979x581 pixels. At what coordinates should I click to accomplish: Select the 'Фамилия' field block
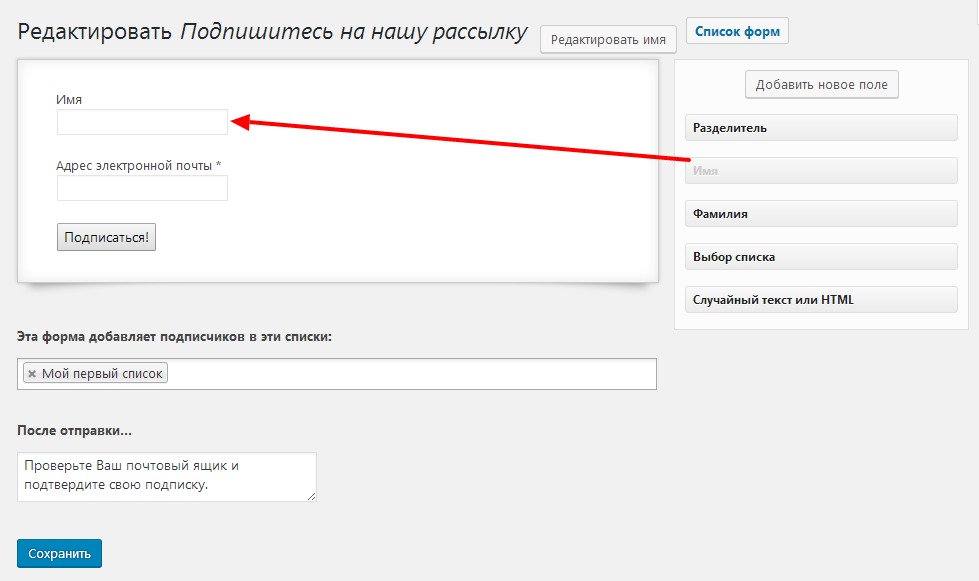pos(821,214)
